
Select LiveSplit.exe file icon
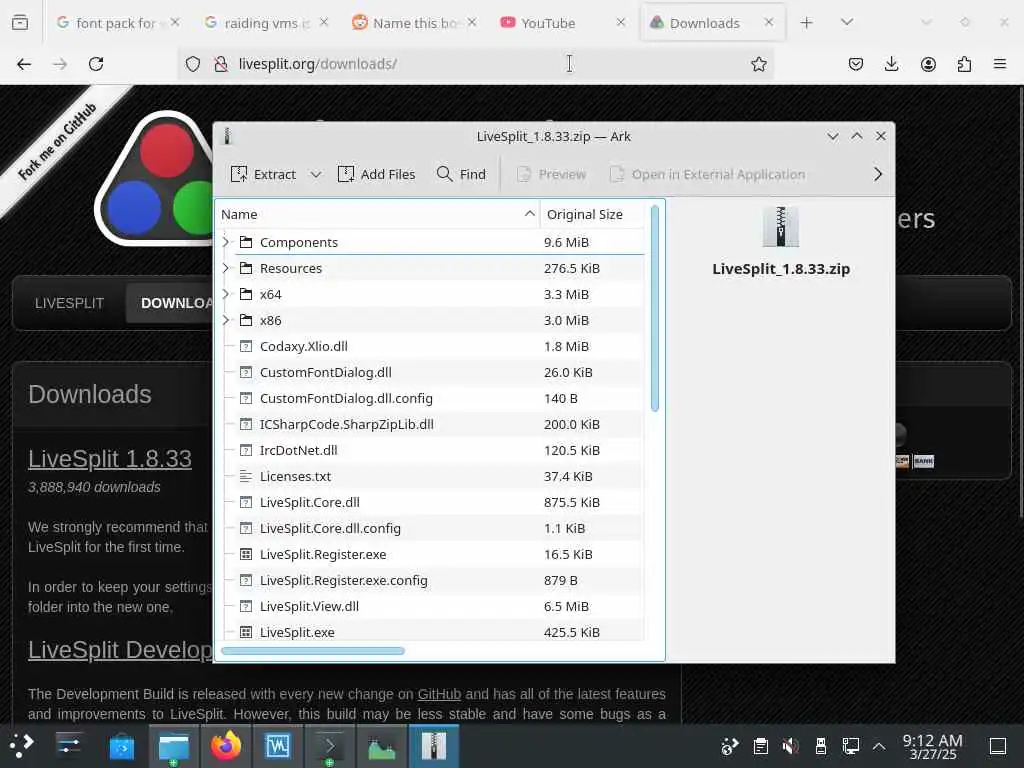pos(246,632)
